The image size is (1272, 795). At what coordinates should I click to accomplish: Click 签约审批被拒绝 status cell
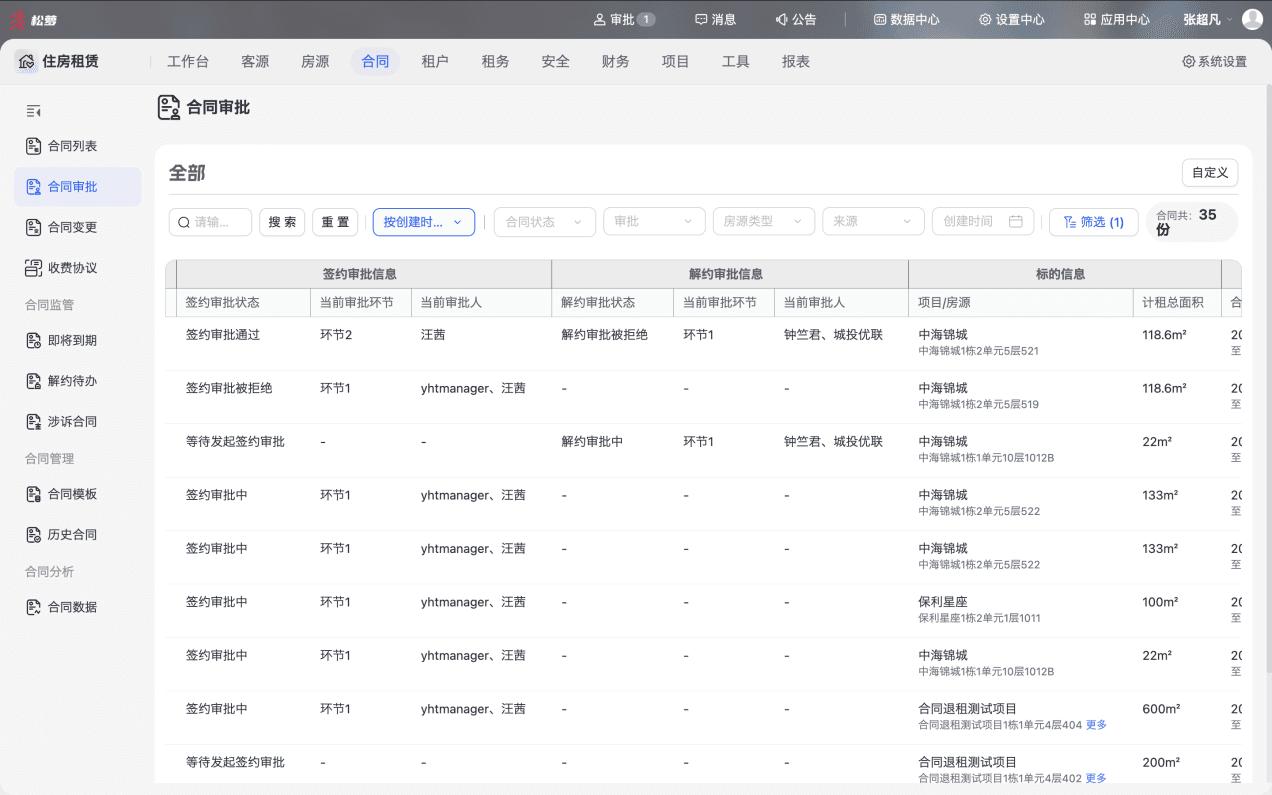point(229,388)
